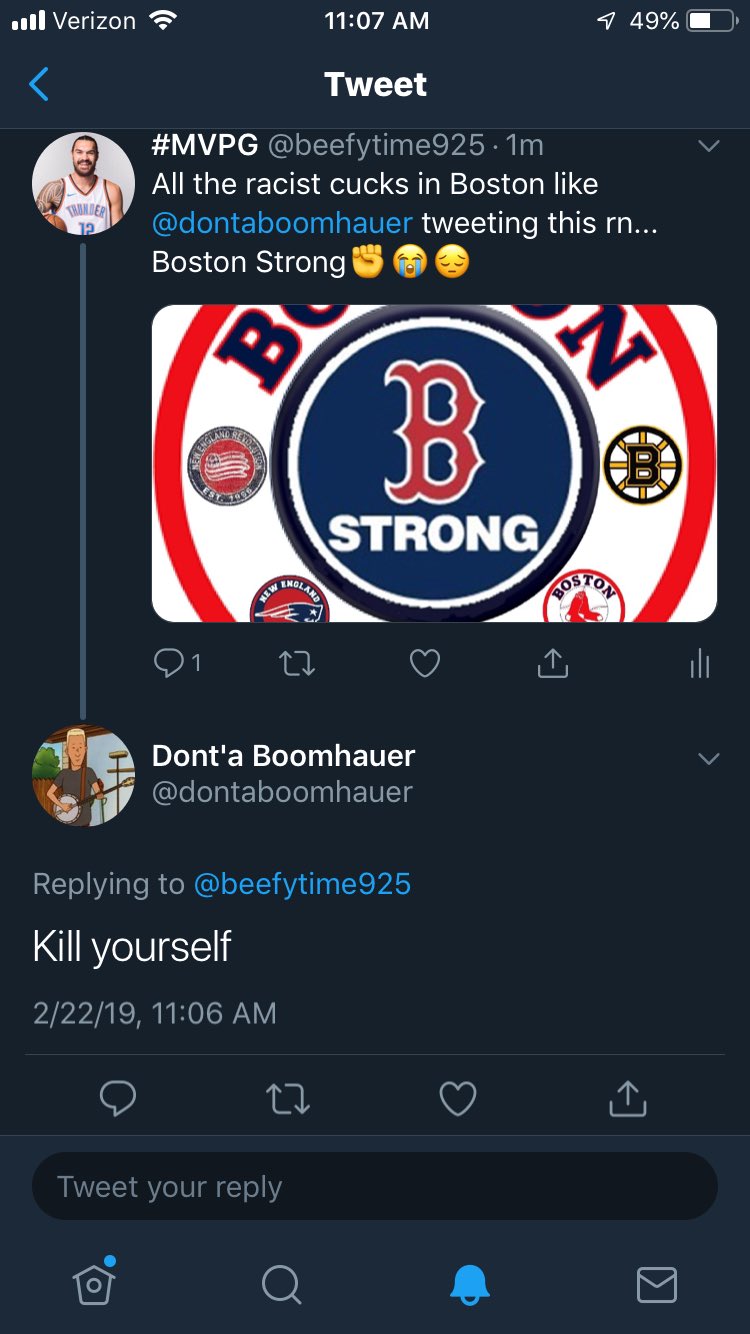Like the Dont'a Boomhauer reply
This screenshot has height=1334, width=750.
click(x=458, y=1099)
